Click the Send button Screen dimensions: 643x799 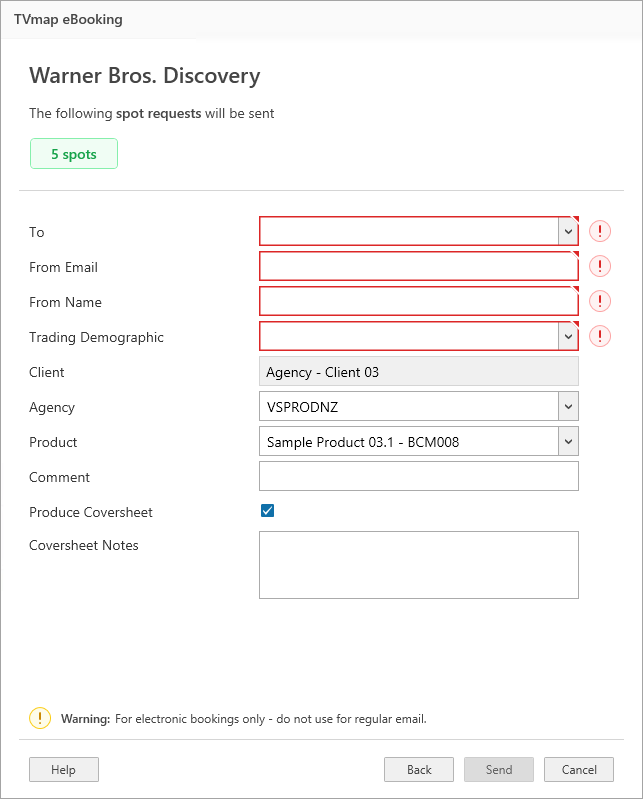click(x=499, y=769)
